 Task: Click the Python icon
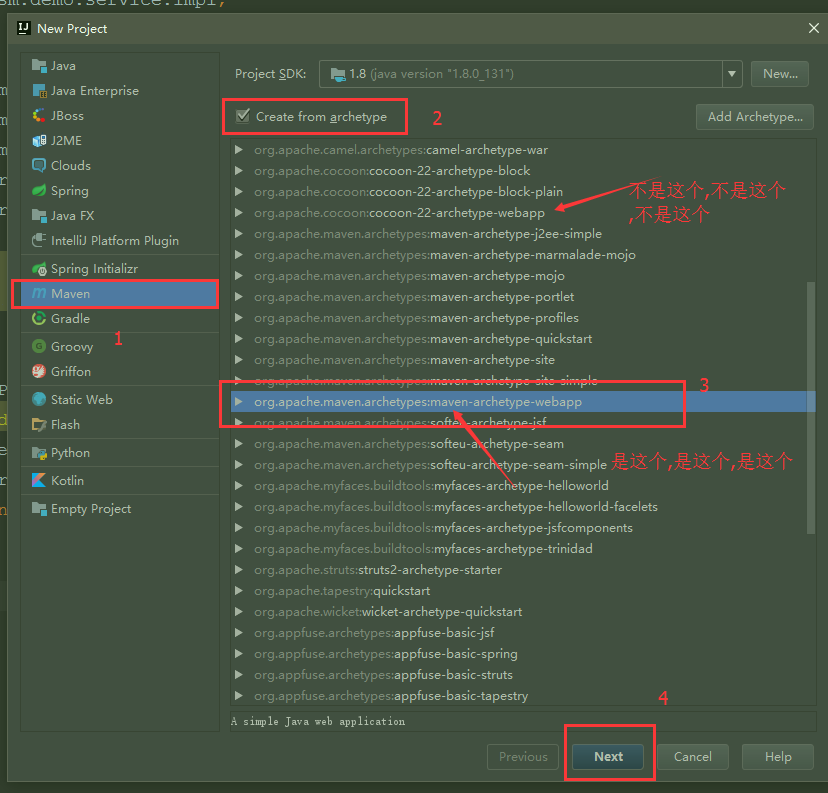(x=39, y=452)
